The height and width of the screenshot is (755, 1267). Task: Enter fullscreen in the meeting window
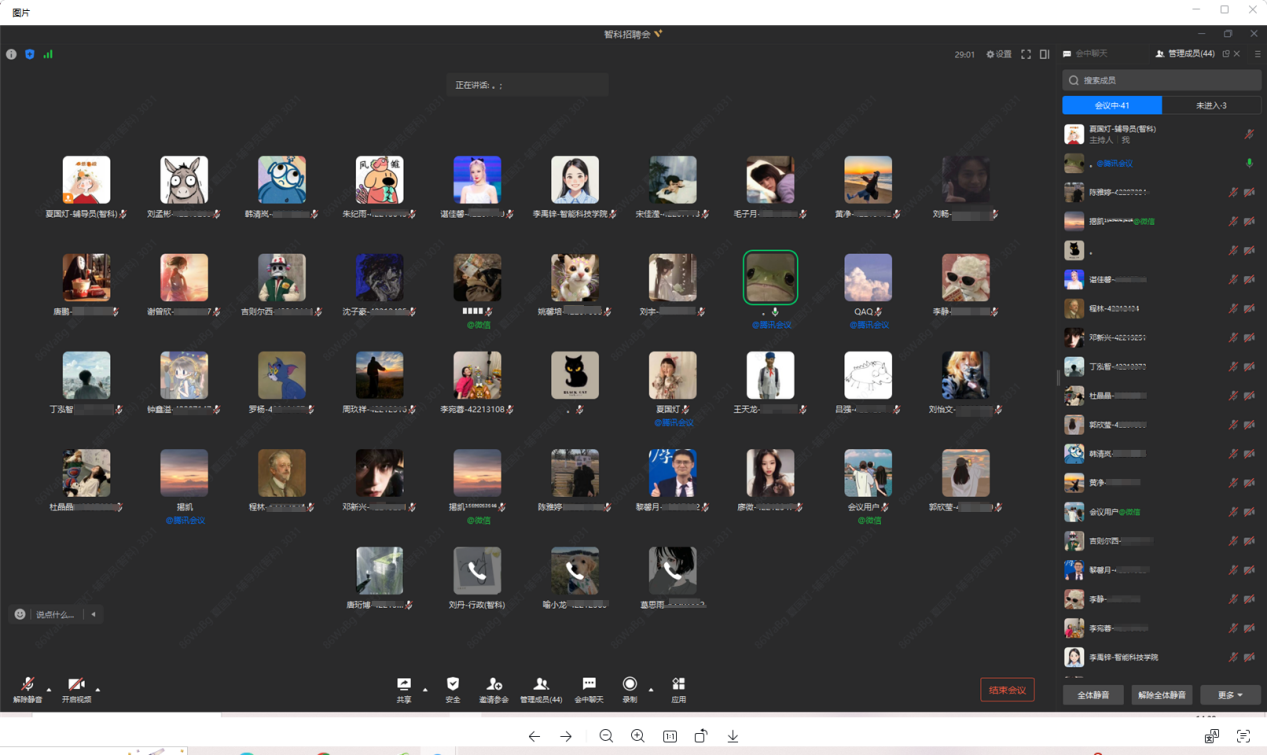[1026, 54]
